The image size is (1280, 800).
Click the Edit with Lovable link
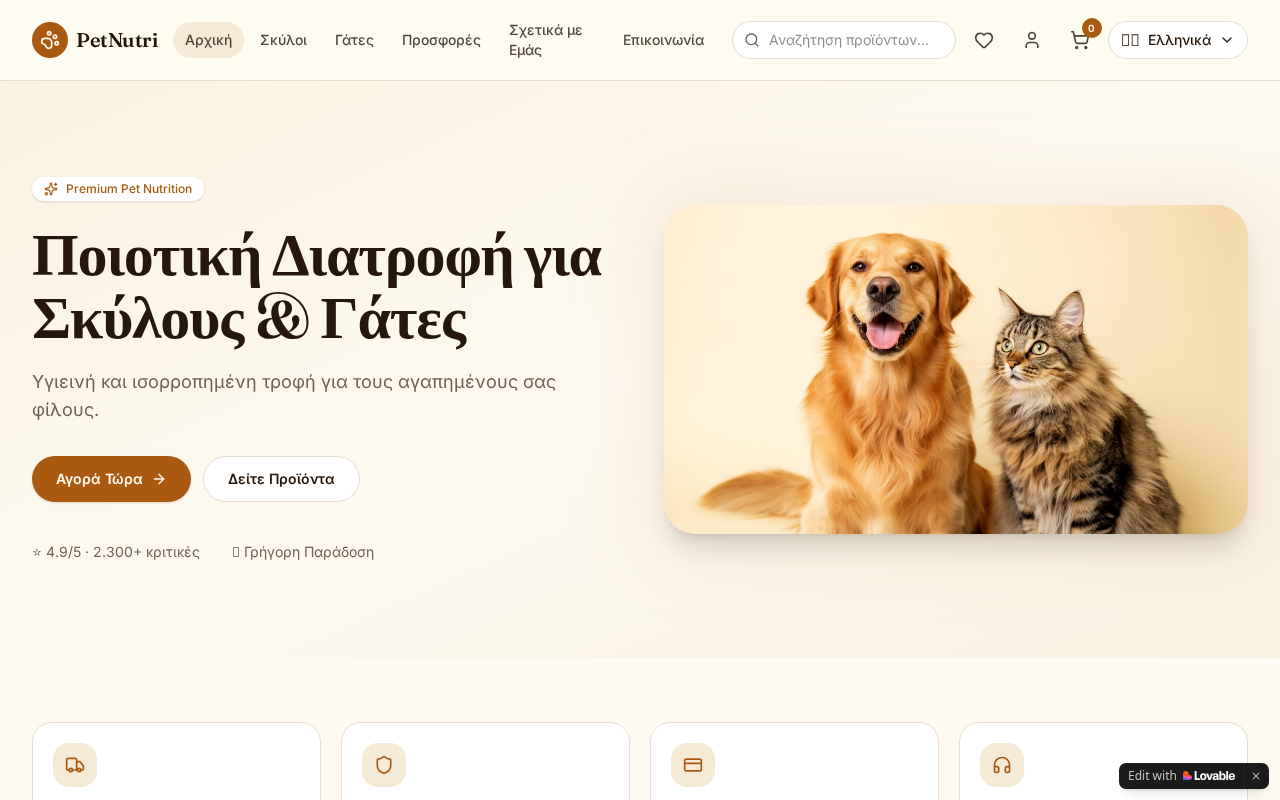coord(1181,776)
